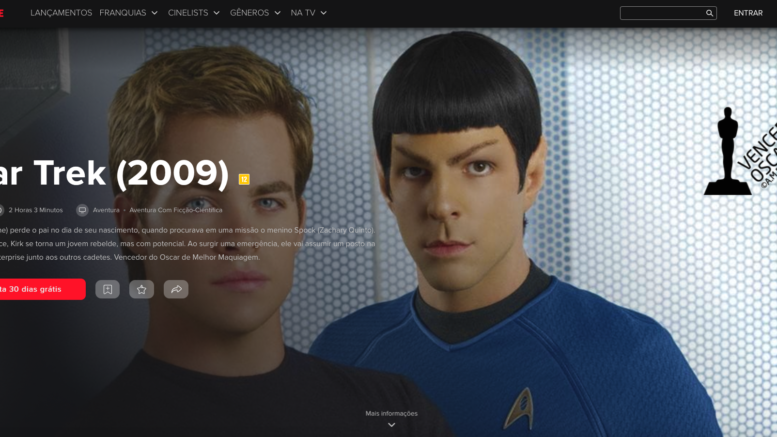The image size is (777, 437).
Task: Click the age rating 12 badge
Action: point(244,179)
